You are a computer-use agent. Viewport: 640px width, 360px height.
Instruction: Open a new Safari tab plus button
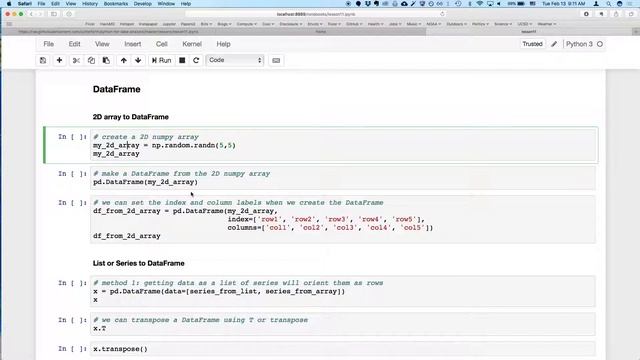(x=636, y=31)
